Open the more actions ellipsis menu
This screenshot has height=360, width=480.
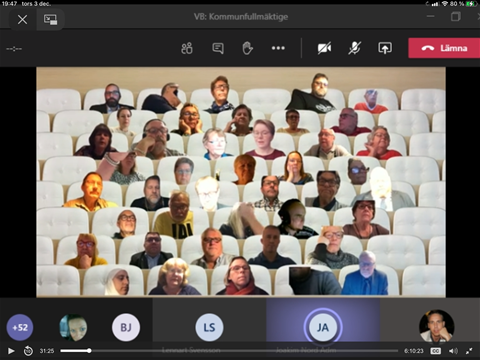278,48
